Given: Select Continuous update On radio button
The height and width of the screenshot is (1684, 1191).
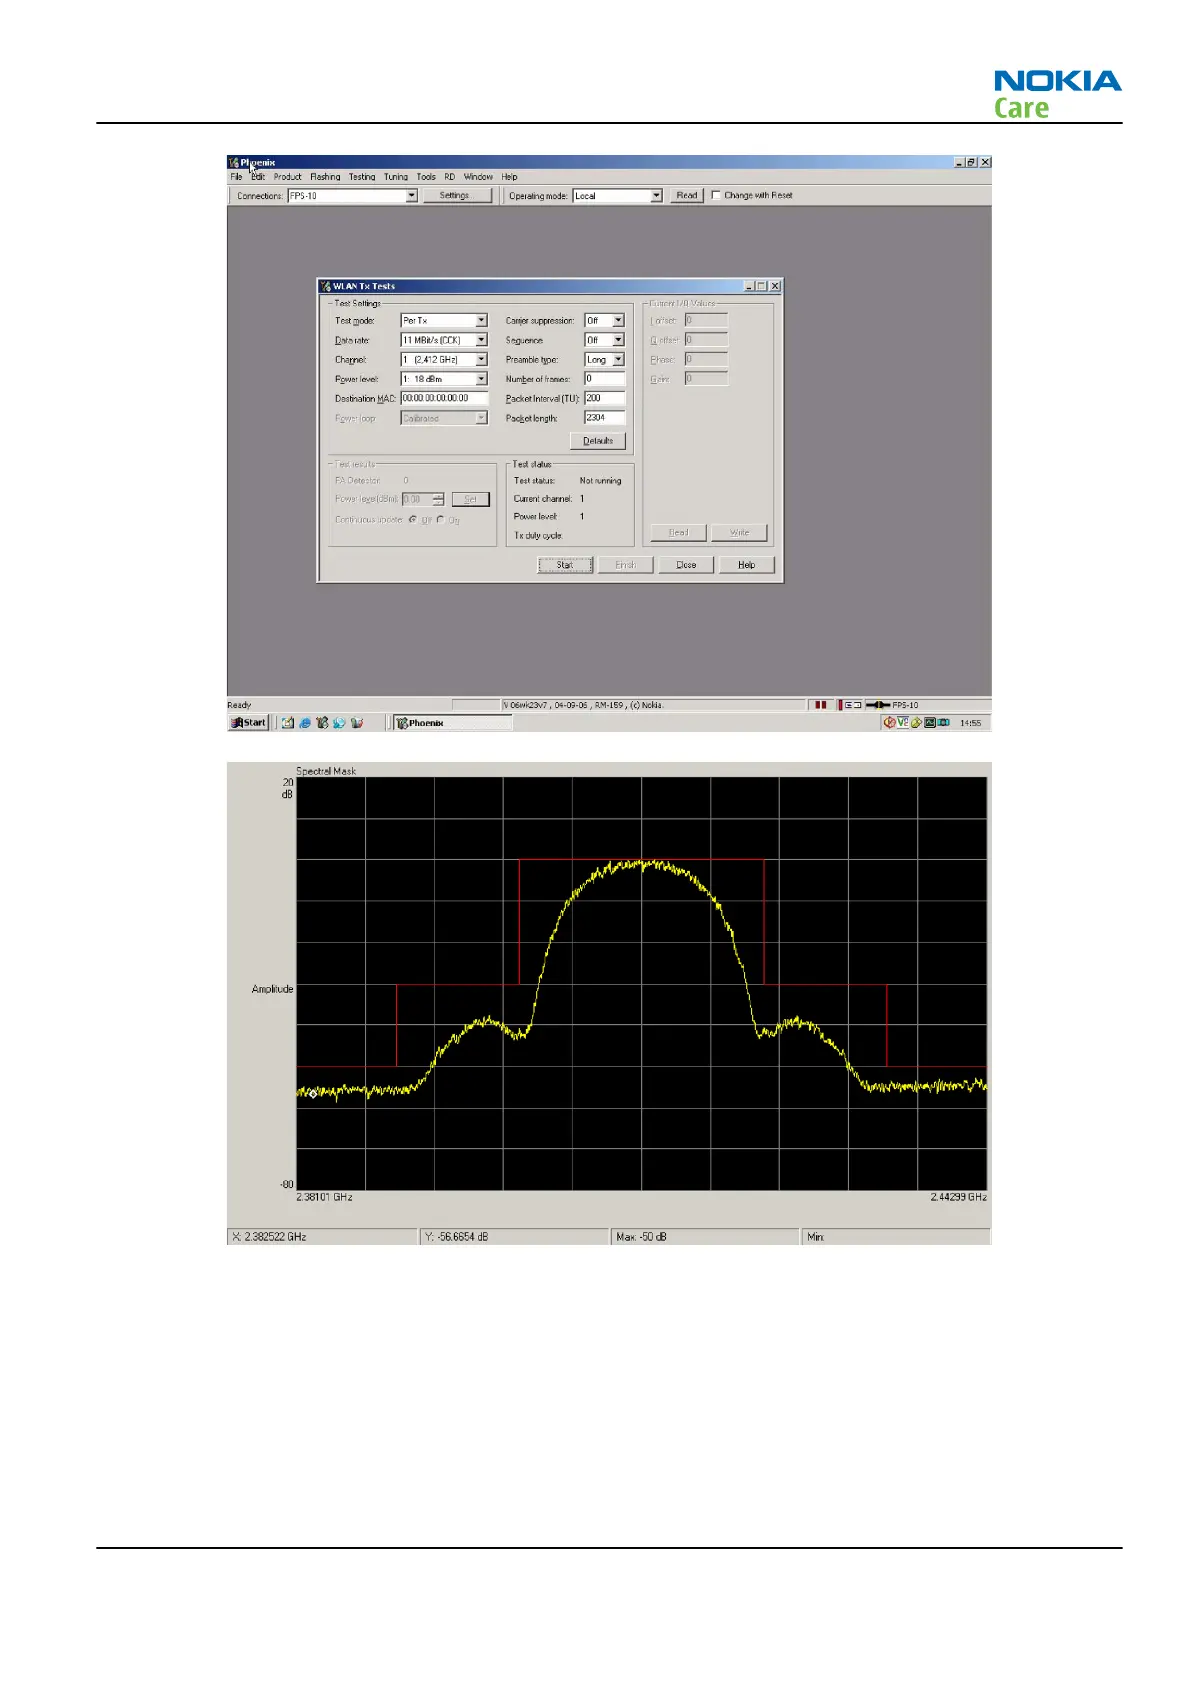Looking at the screenshot, I should (x=441, y=519).
